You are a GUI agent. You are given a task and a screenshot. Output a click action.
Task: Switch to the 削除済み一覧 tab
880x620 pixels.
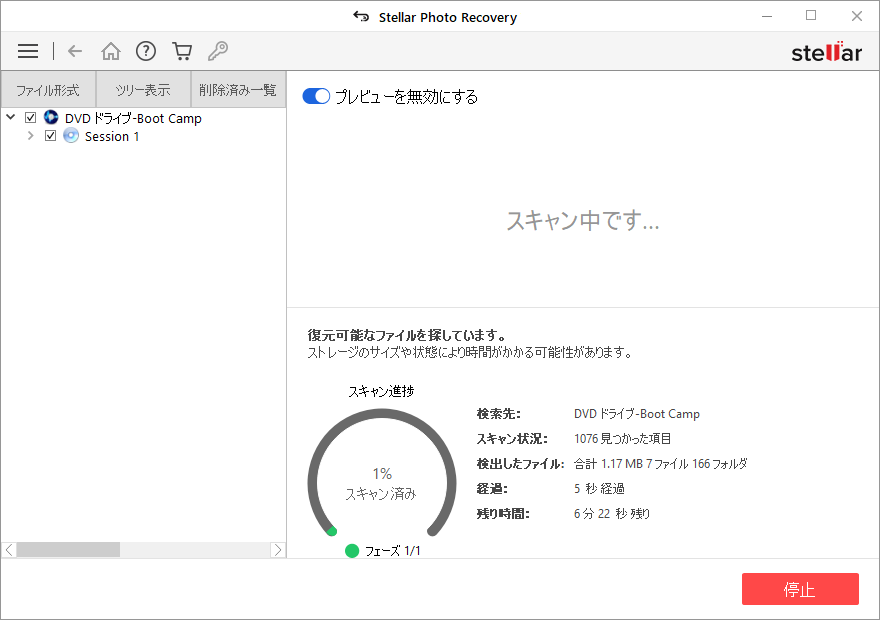coord(238,89)
